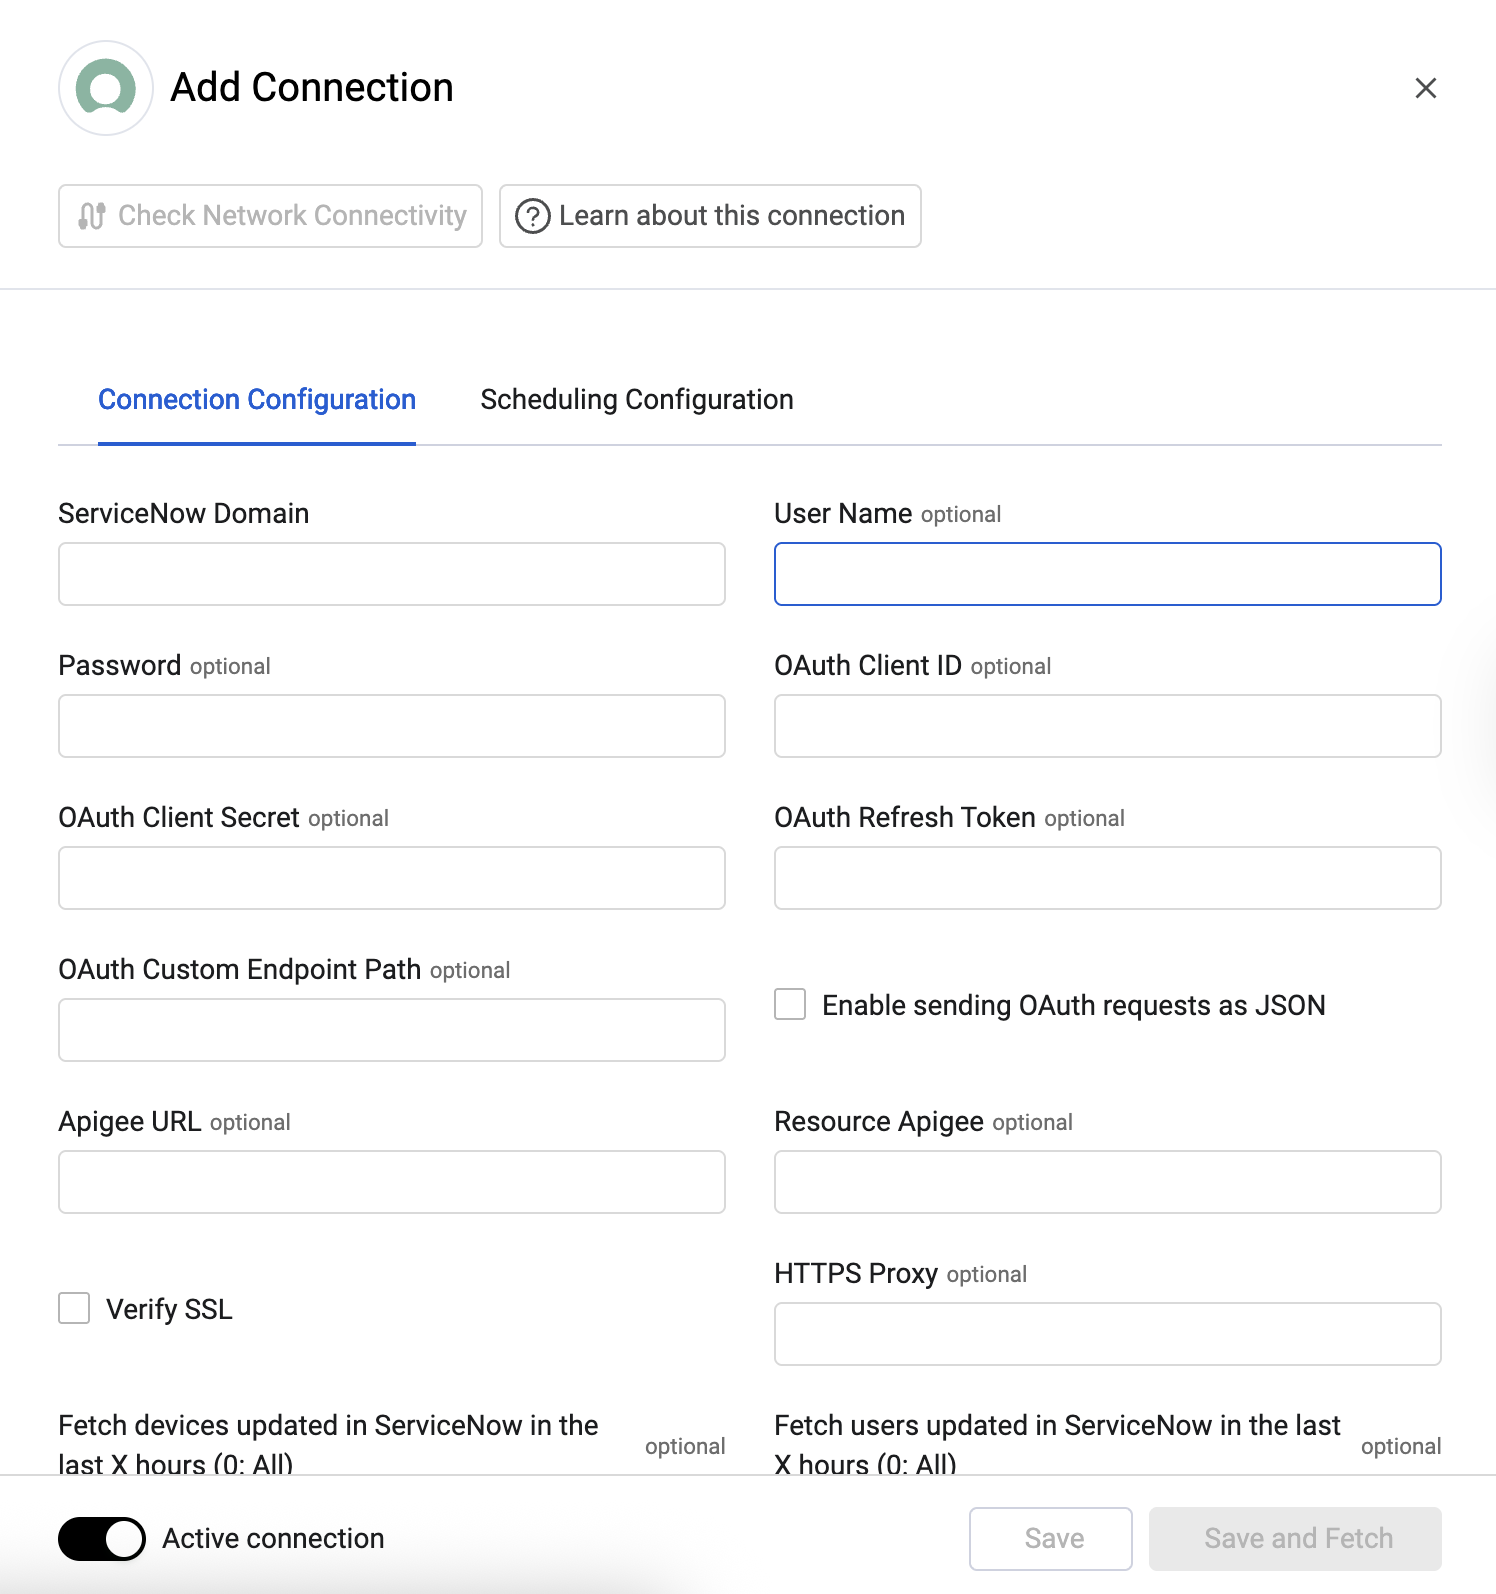
Task: Click the Save and Fetch button
Action: (x=1296, y=1539)
